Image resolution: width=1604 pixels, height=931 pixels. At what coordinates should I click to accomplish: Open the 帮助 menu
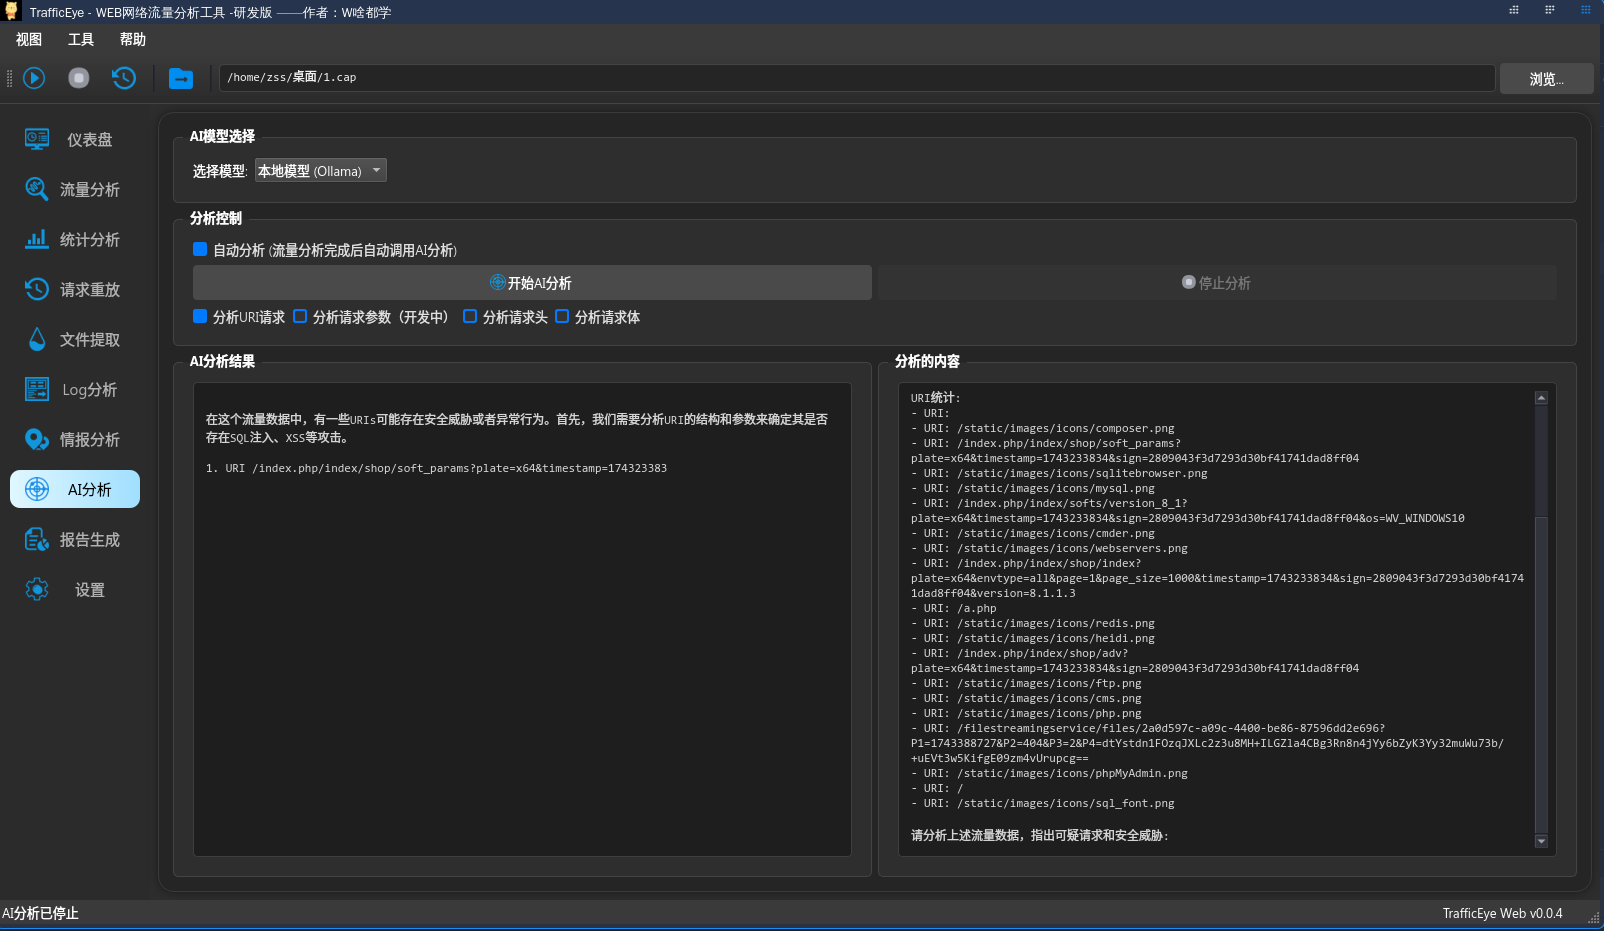(x=133, y=39)
